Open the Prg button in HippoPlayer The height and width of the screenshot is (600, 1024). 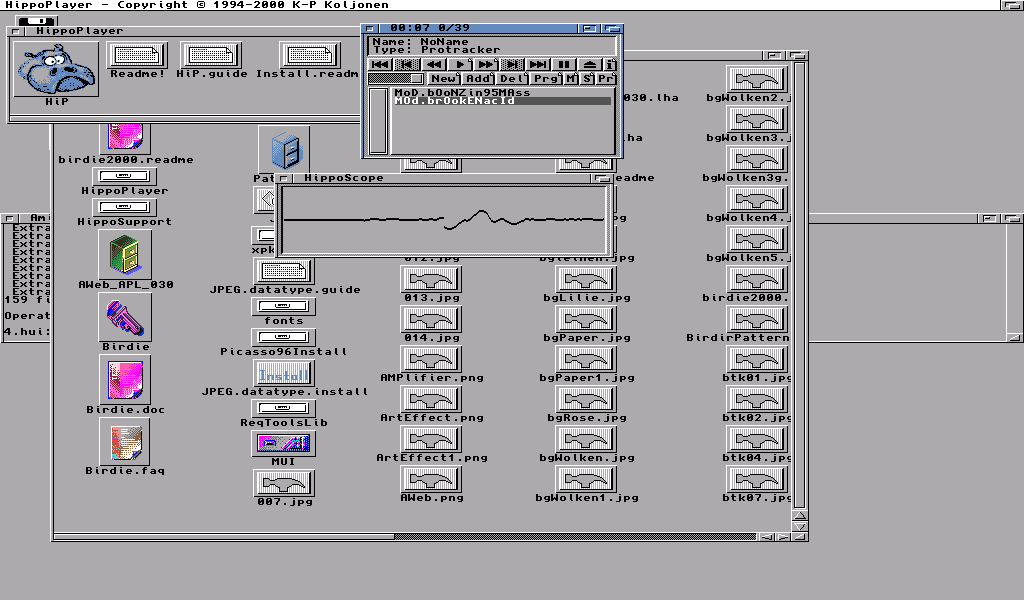click(546, 78)
